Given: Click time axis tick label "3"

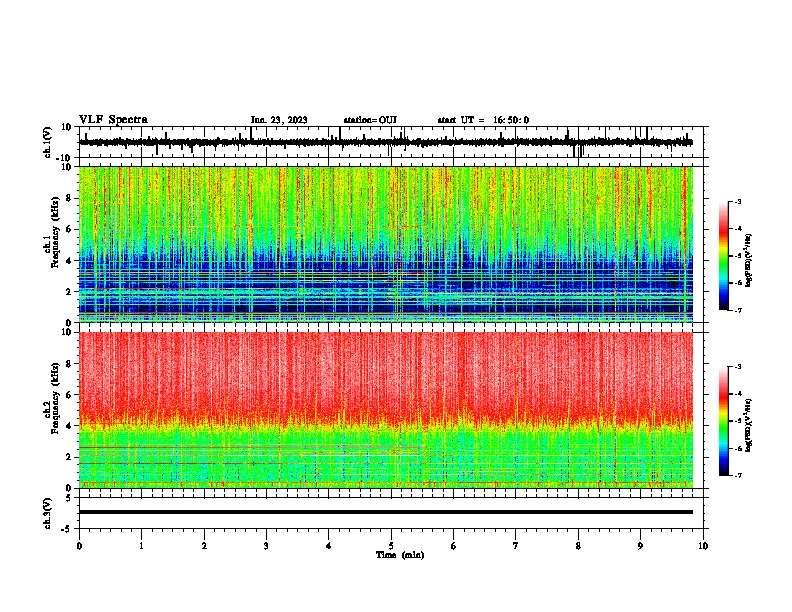Looking at the screenshot, I should pos(266,546).
